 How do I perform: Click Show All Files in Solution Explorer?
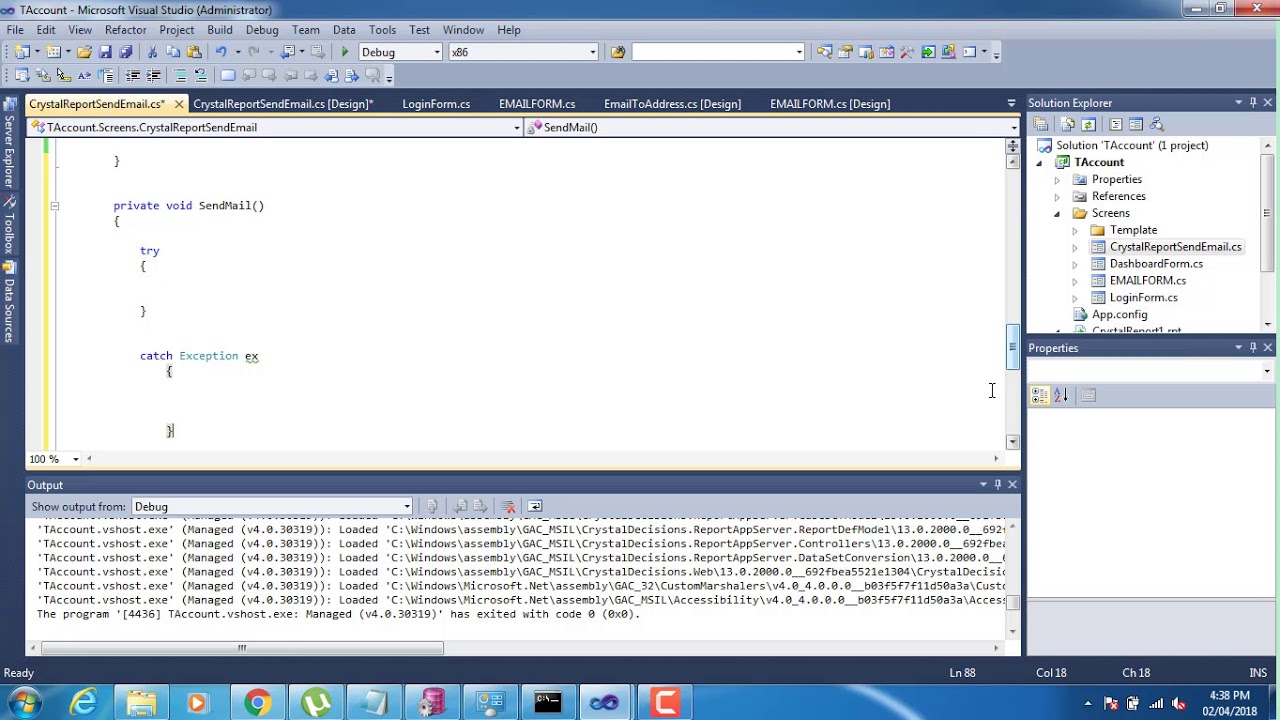point(1067,124)
